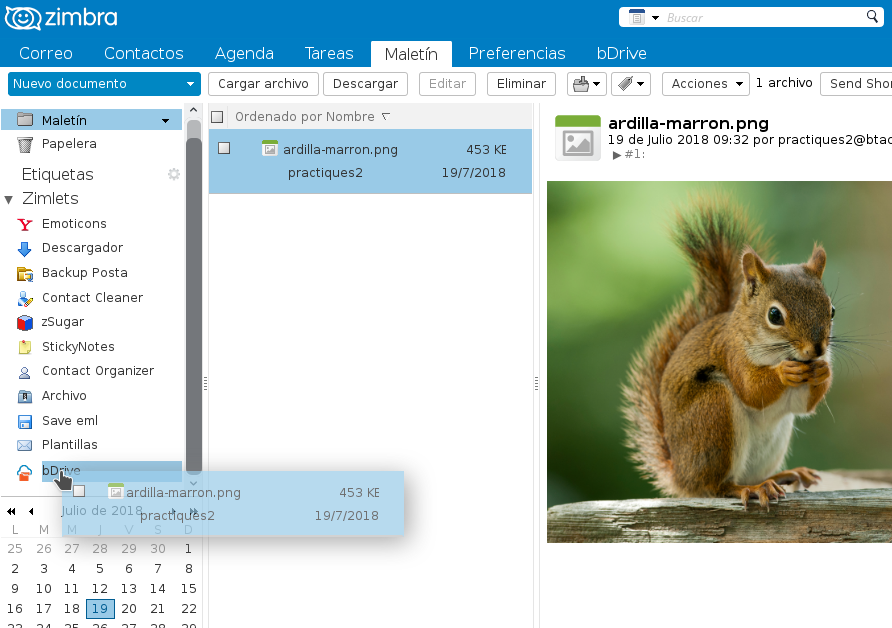Click the ardilla-marron.png file type icon

pyautogui.click(x=270, y=148)
